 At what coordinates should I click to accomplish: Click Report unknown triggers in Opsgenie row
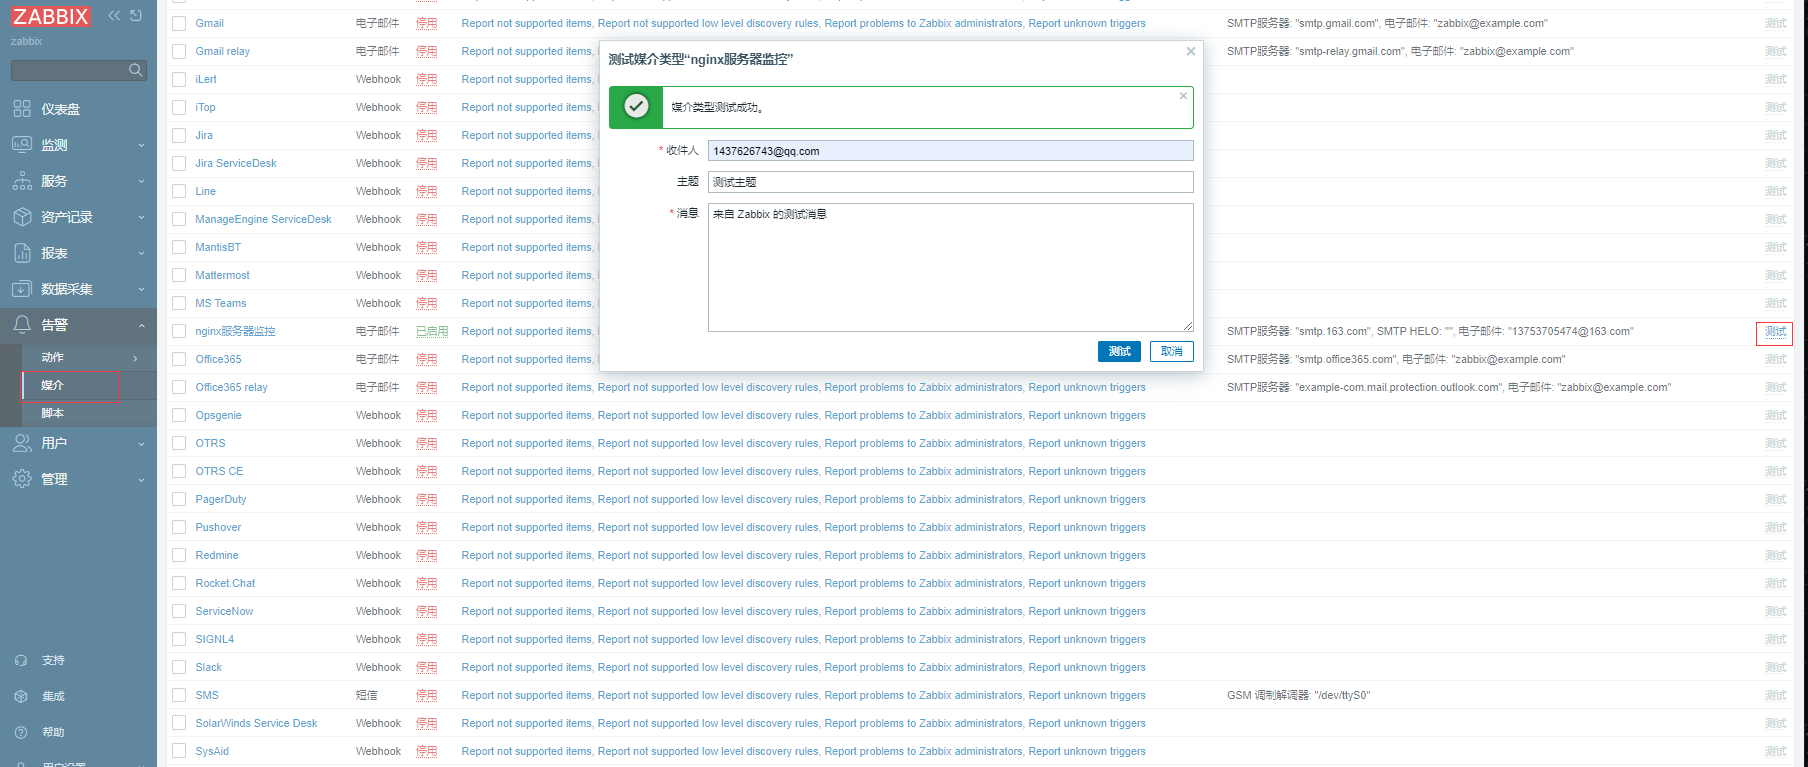pos(1087,415)
